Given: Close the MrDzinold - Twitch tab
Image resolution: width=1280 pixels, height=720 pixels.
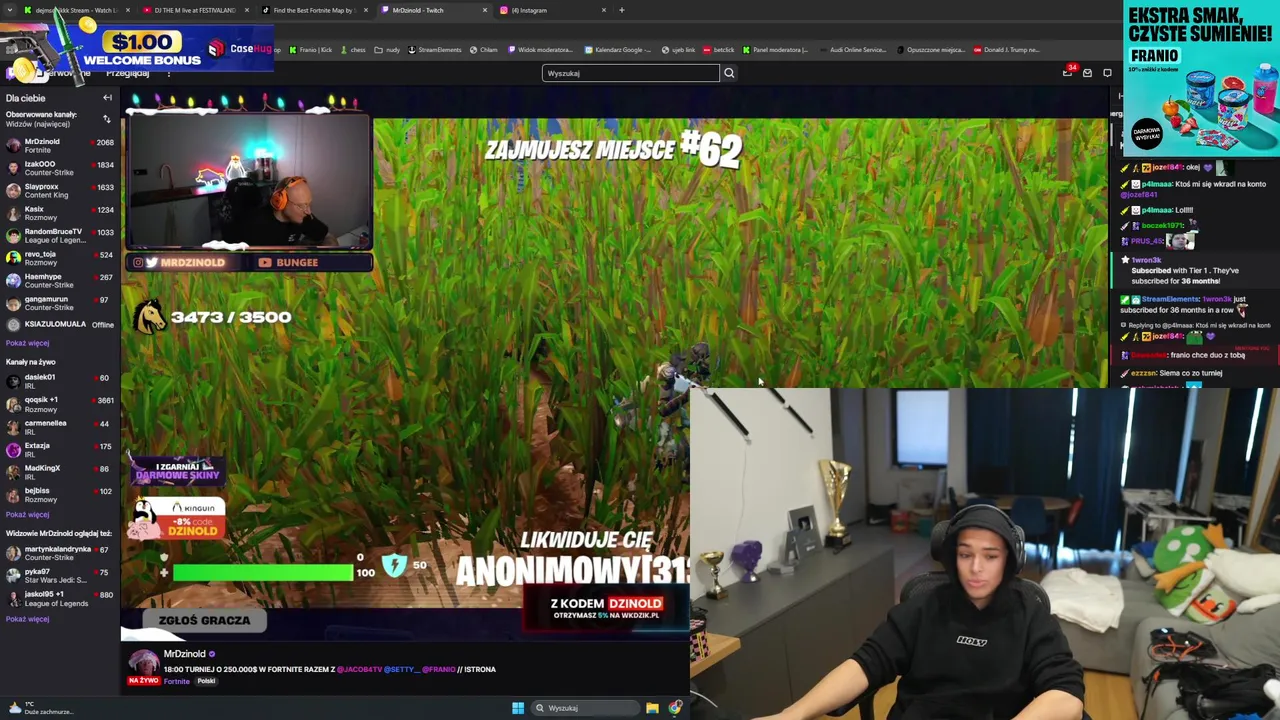Looking at the screenshot, I should pos(485,10).
